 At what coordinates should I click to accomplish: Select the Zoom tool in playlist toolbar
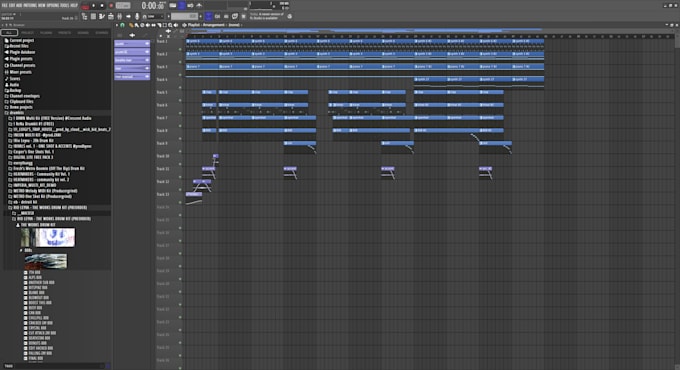click(x=170, y=25)
